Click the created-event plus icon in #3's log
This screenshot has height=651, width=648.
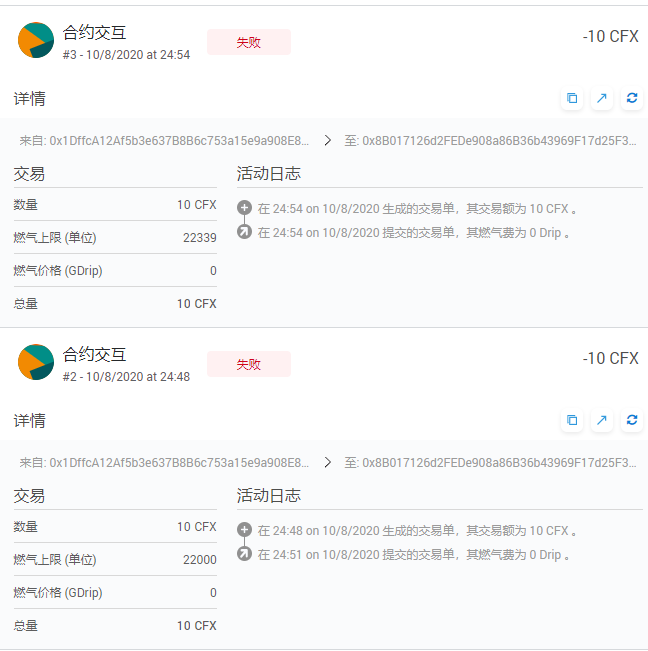pyautogui.click(x=245, y=208)
